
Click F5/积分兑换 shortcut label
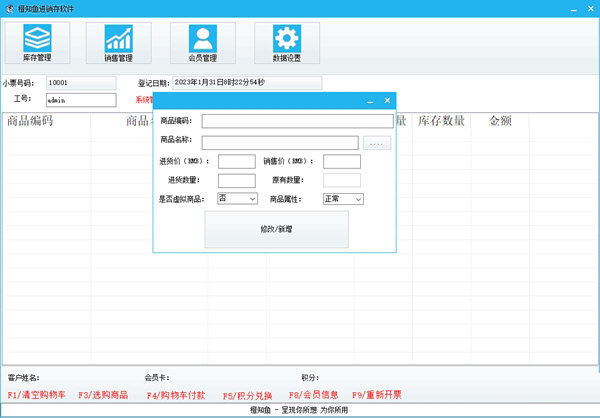click(248, 396)
